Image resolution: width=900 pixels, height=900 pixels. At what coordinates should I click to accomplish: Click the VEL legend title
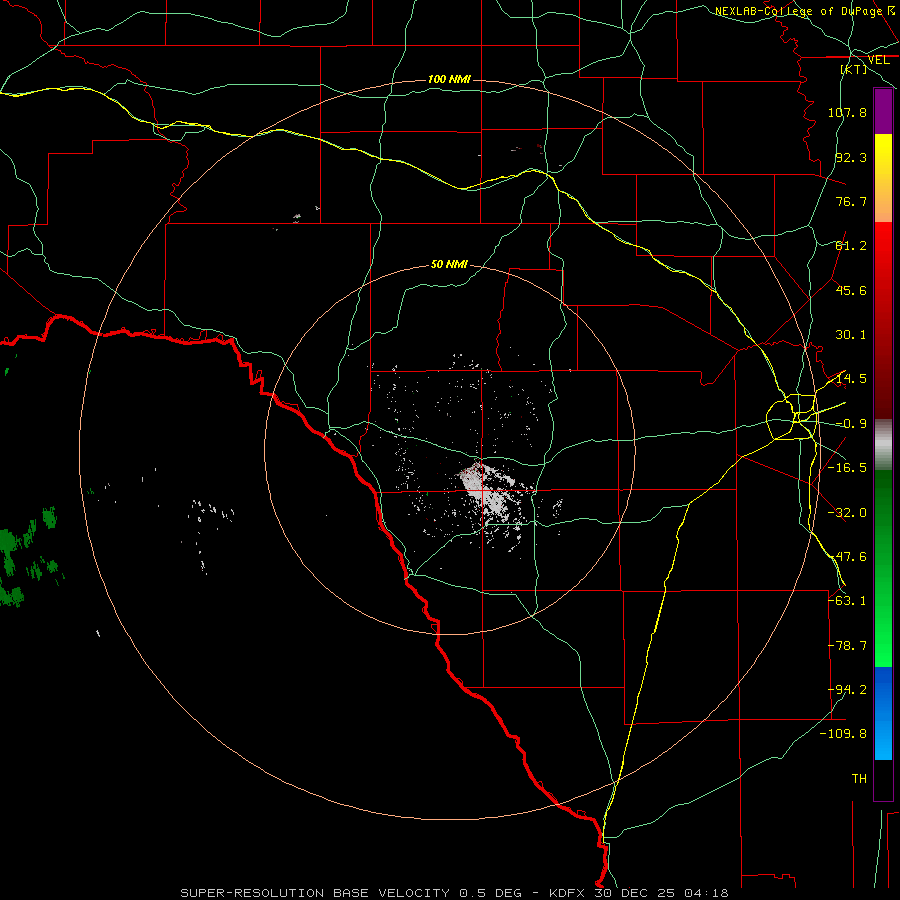pyautogui.click(x=879, y=60)
